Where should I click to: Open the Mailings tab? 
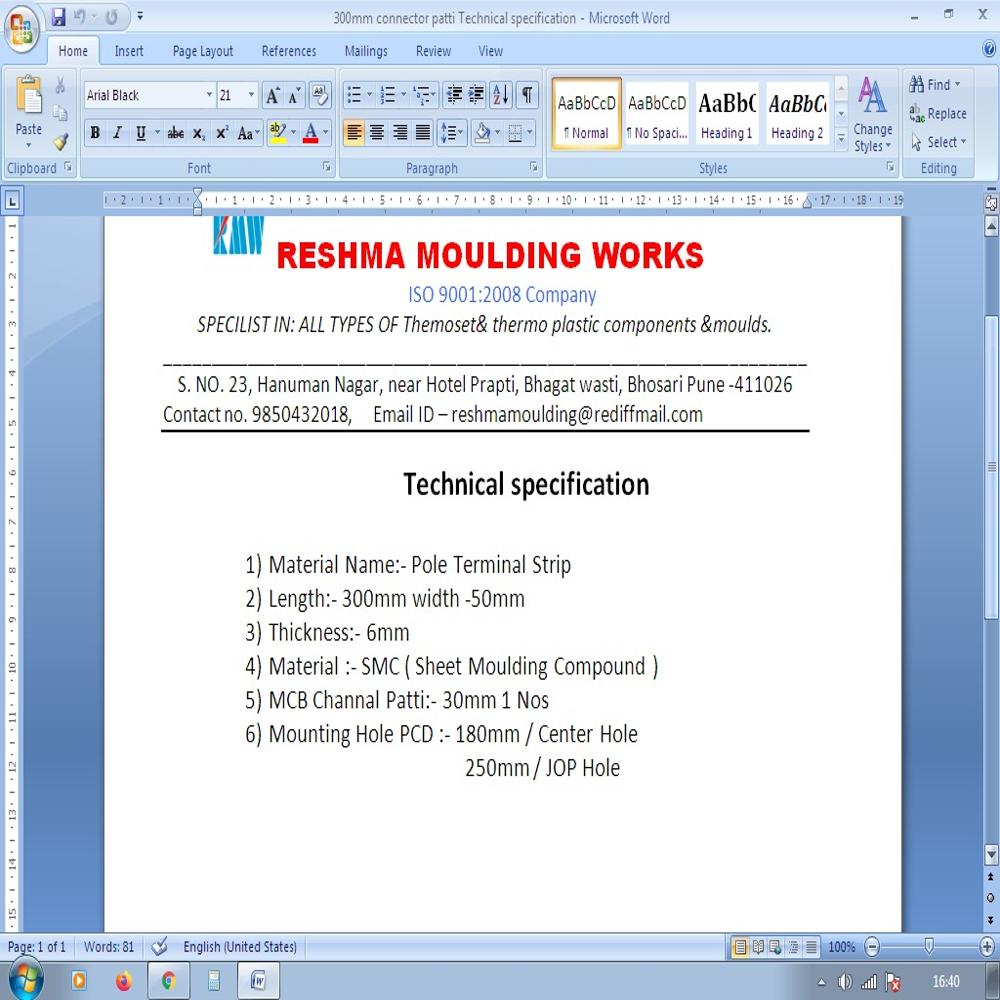[365, 51]
